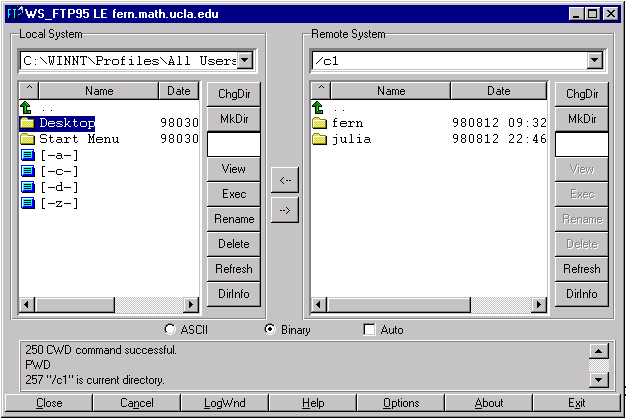Click the right arrow transfer-to-remote button
The width and height of the screenshot is (626, 420).
point(285,212)
